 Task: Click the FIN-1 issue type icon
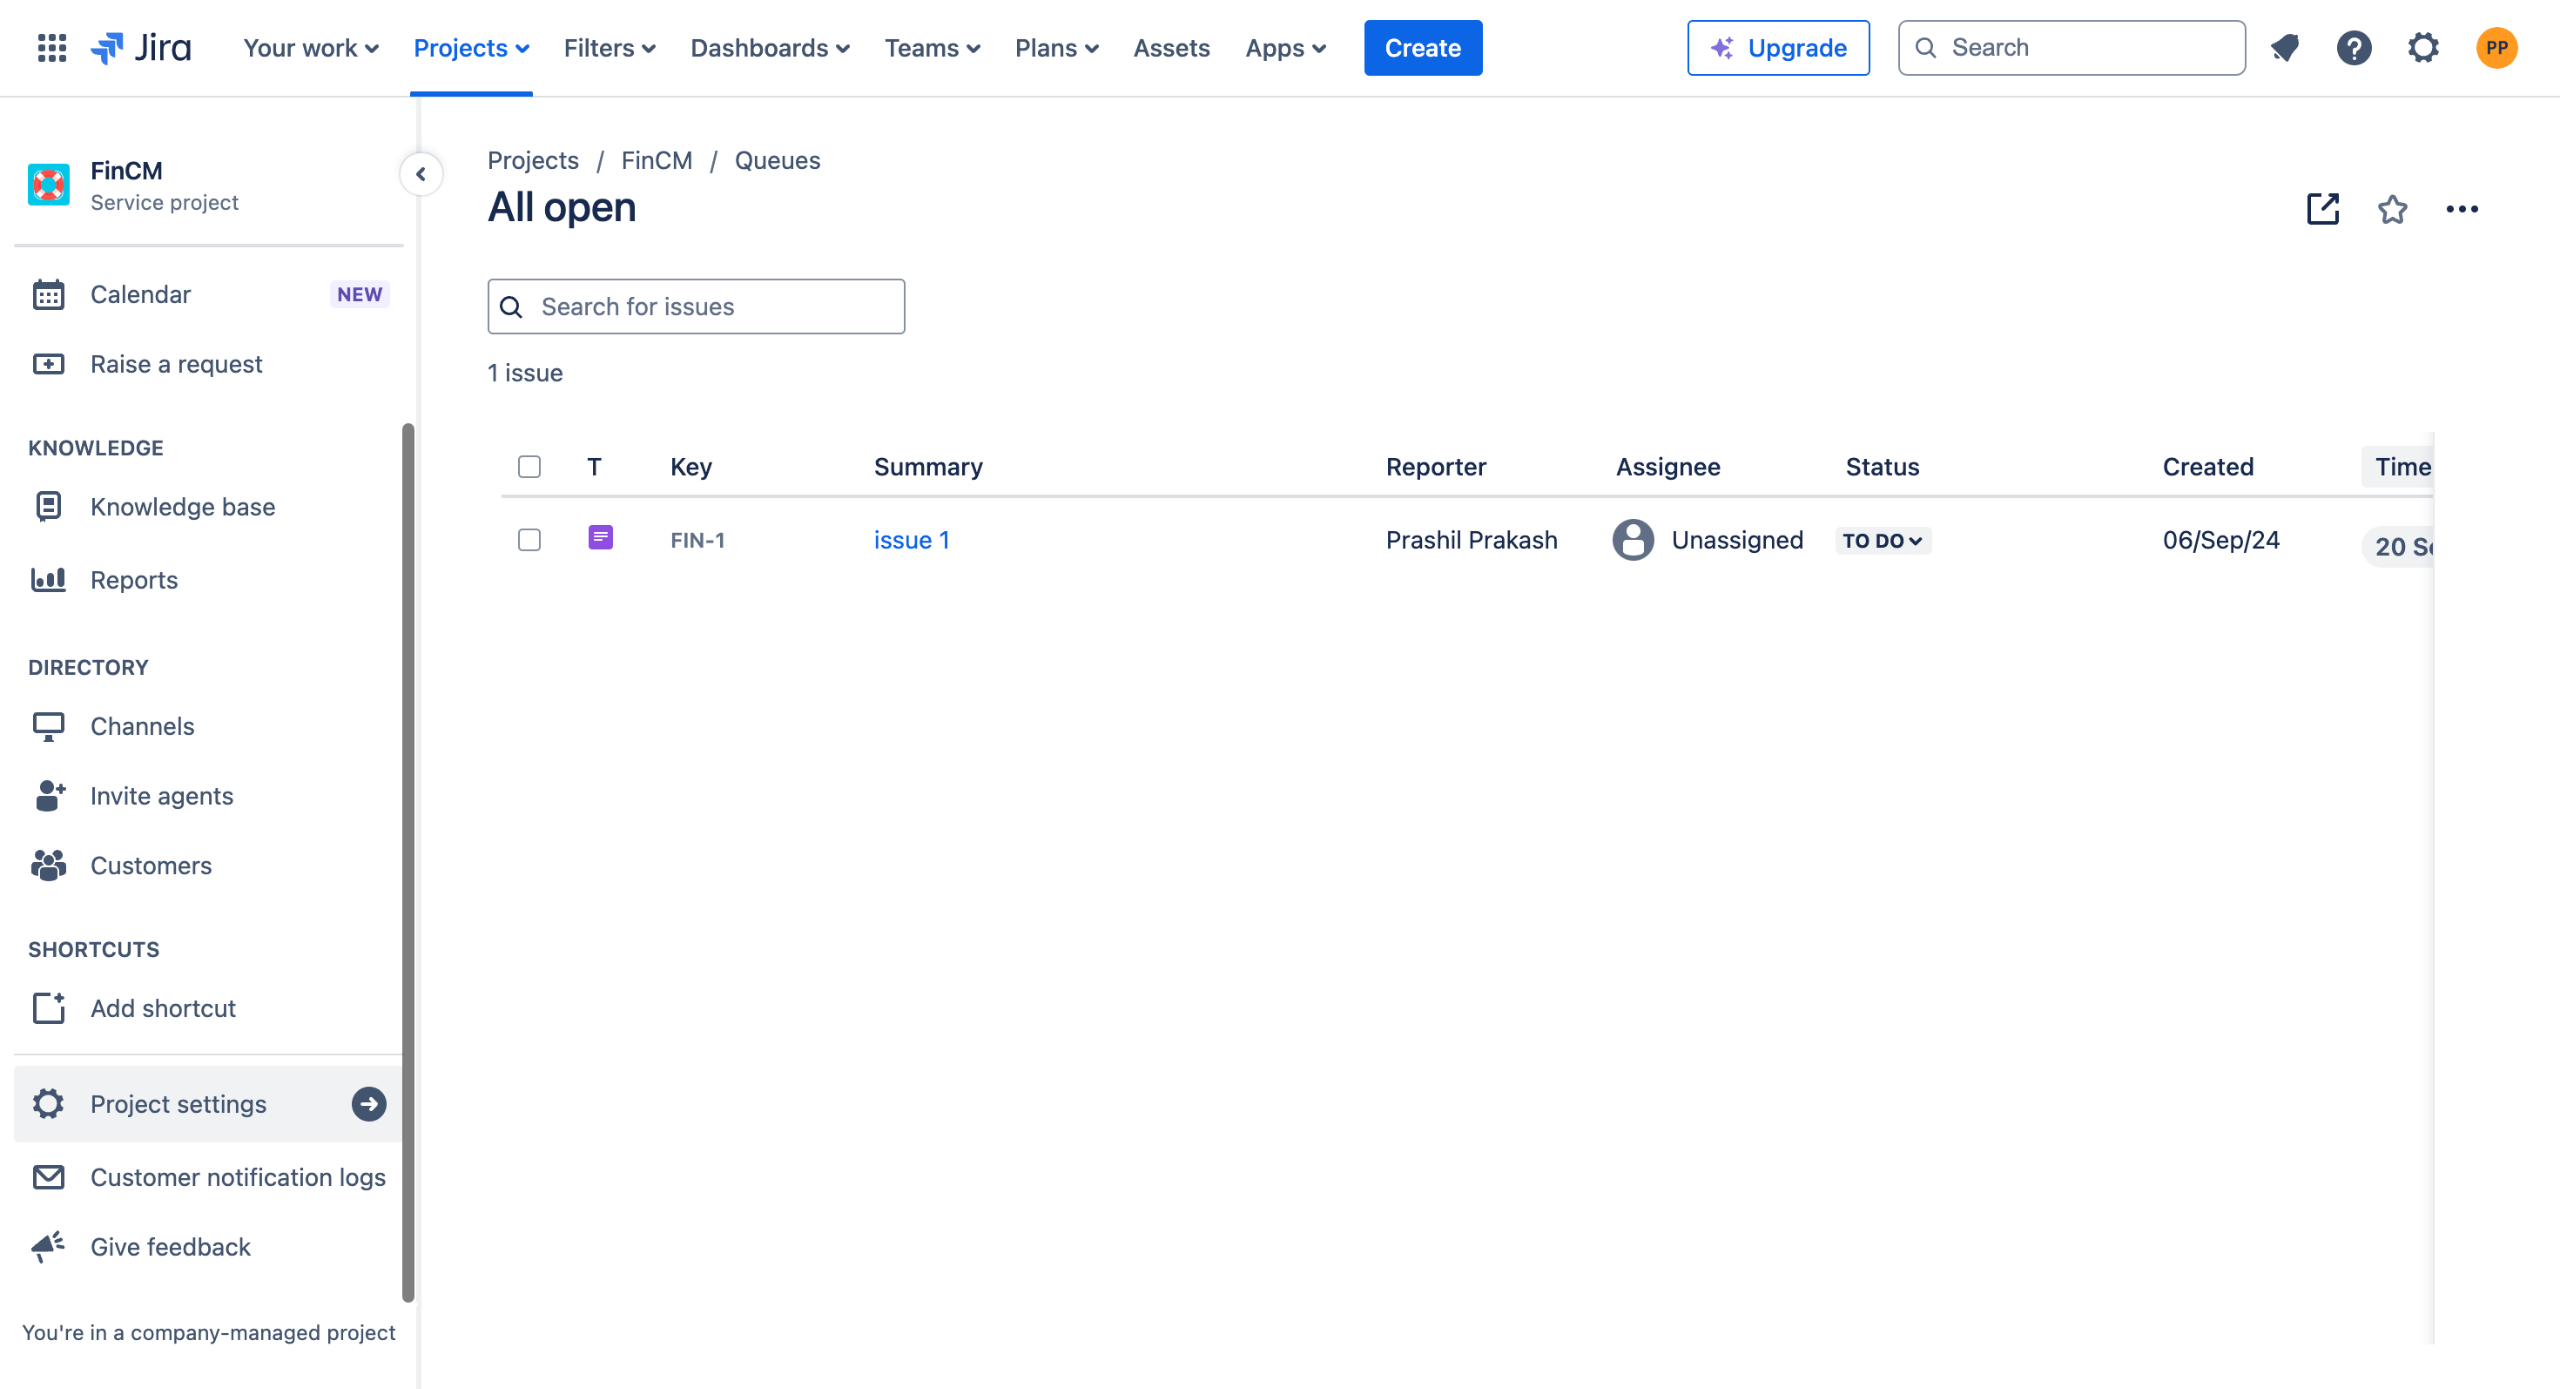[x=600, y=538]
